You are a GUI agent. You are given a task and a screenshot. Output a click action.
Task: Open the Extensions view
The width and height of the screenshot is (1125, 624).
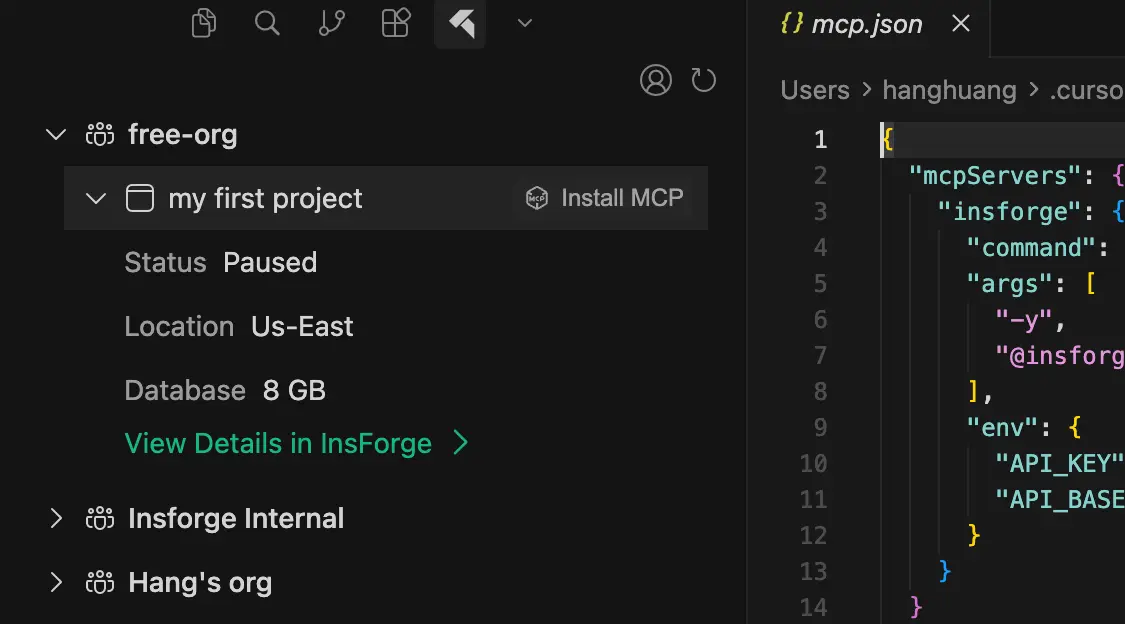[x=395, y=23]
